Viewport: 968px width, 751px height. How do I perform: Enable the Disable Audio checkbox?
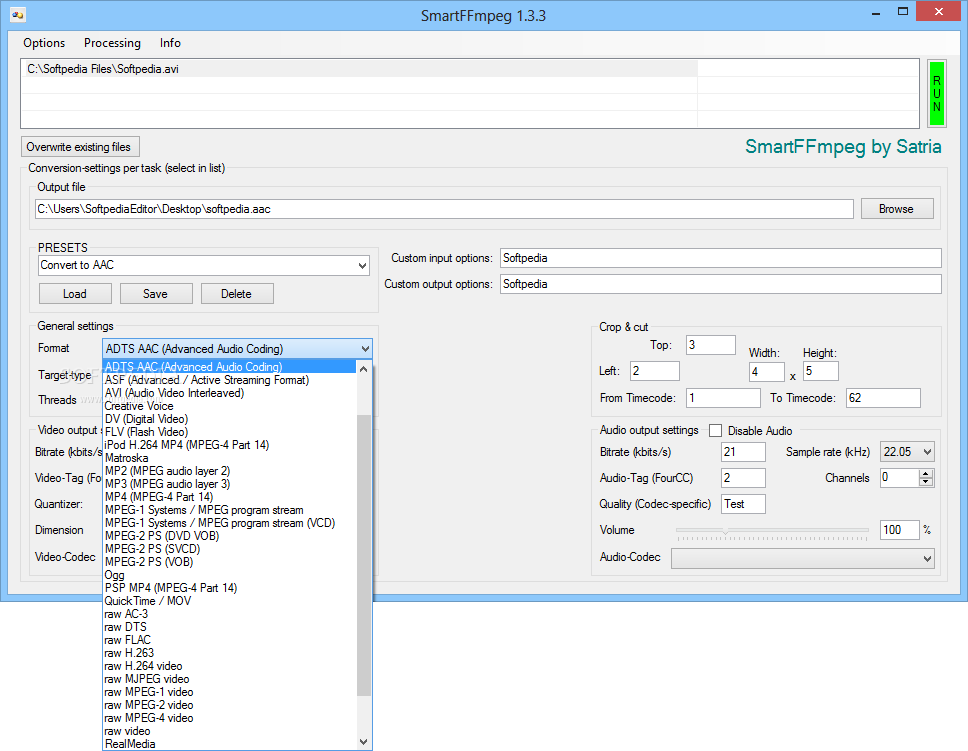pyautogui.click(x=716, y=430)
